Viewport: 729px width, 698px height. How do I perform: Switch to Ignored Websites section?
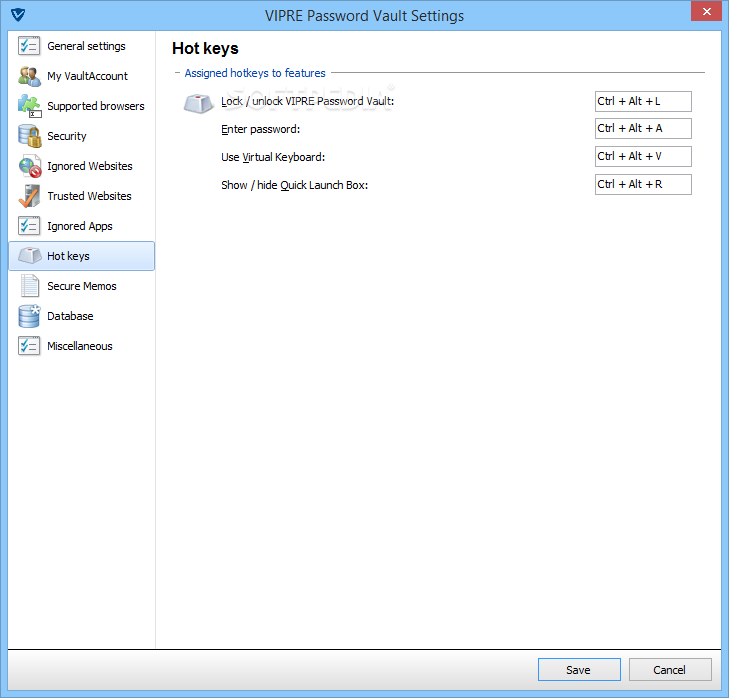pyautogui.click(x=81, y=166)
